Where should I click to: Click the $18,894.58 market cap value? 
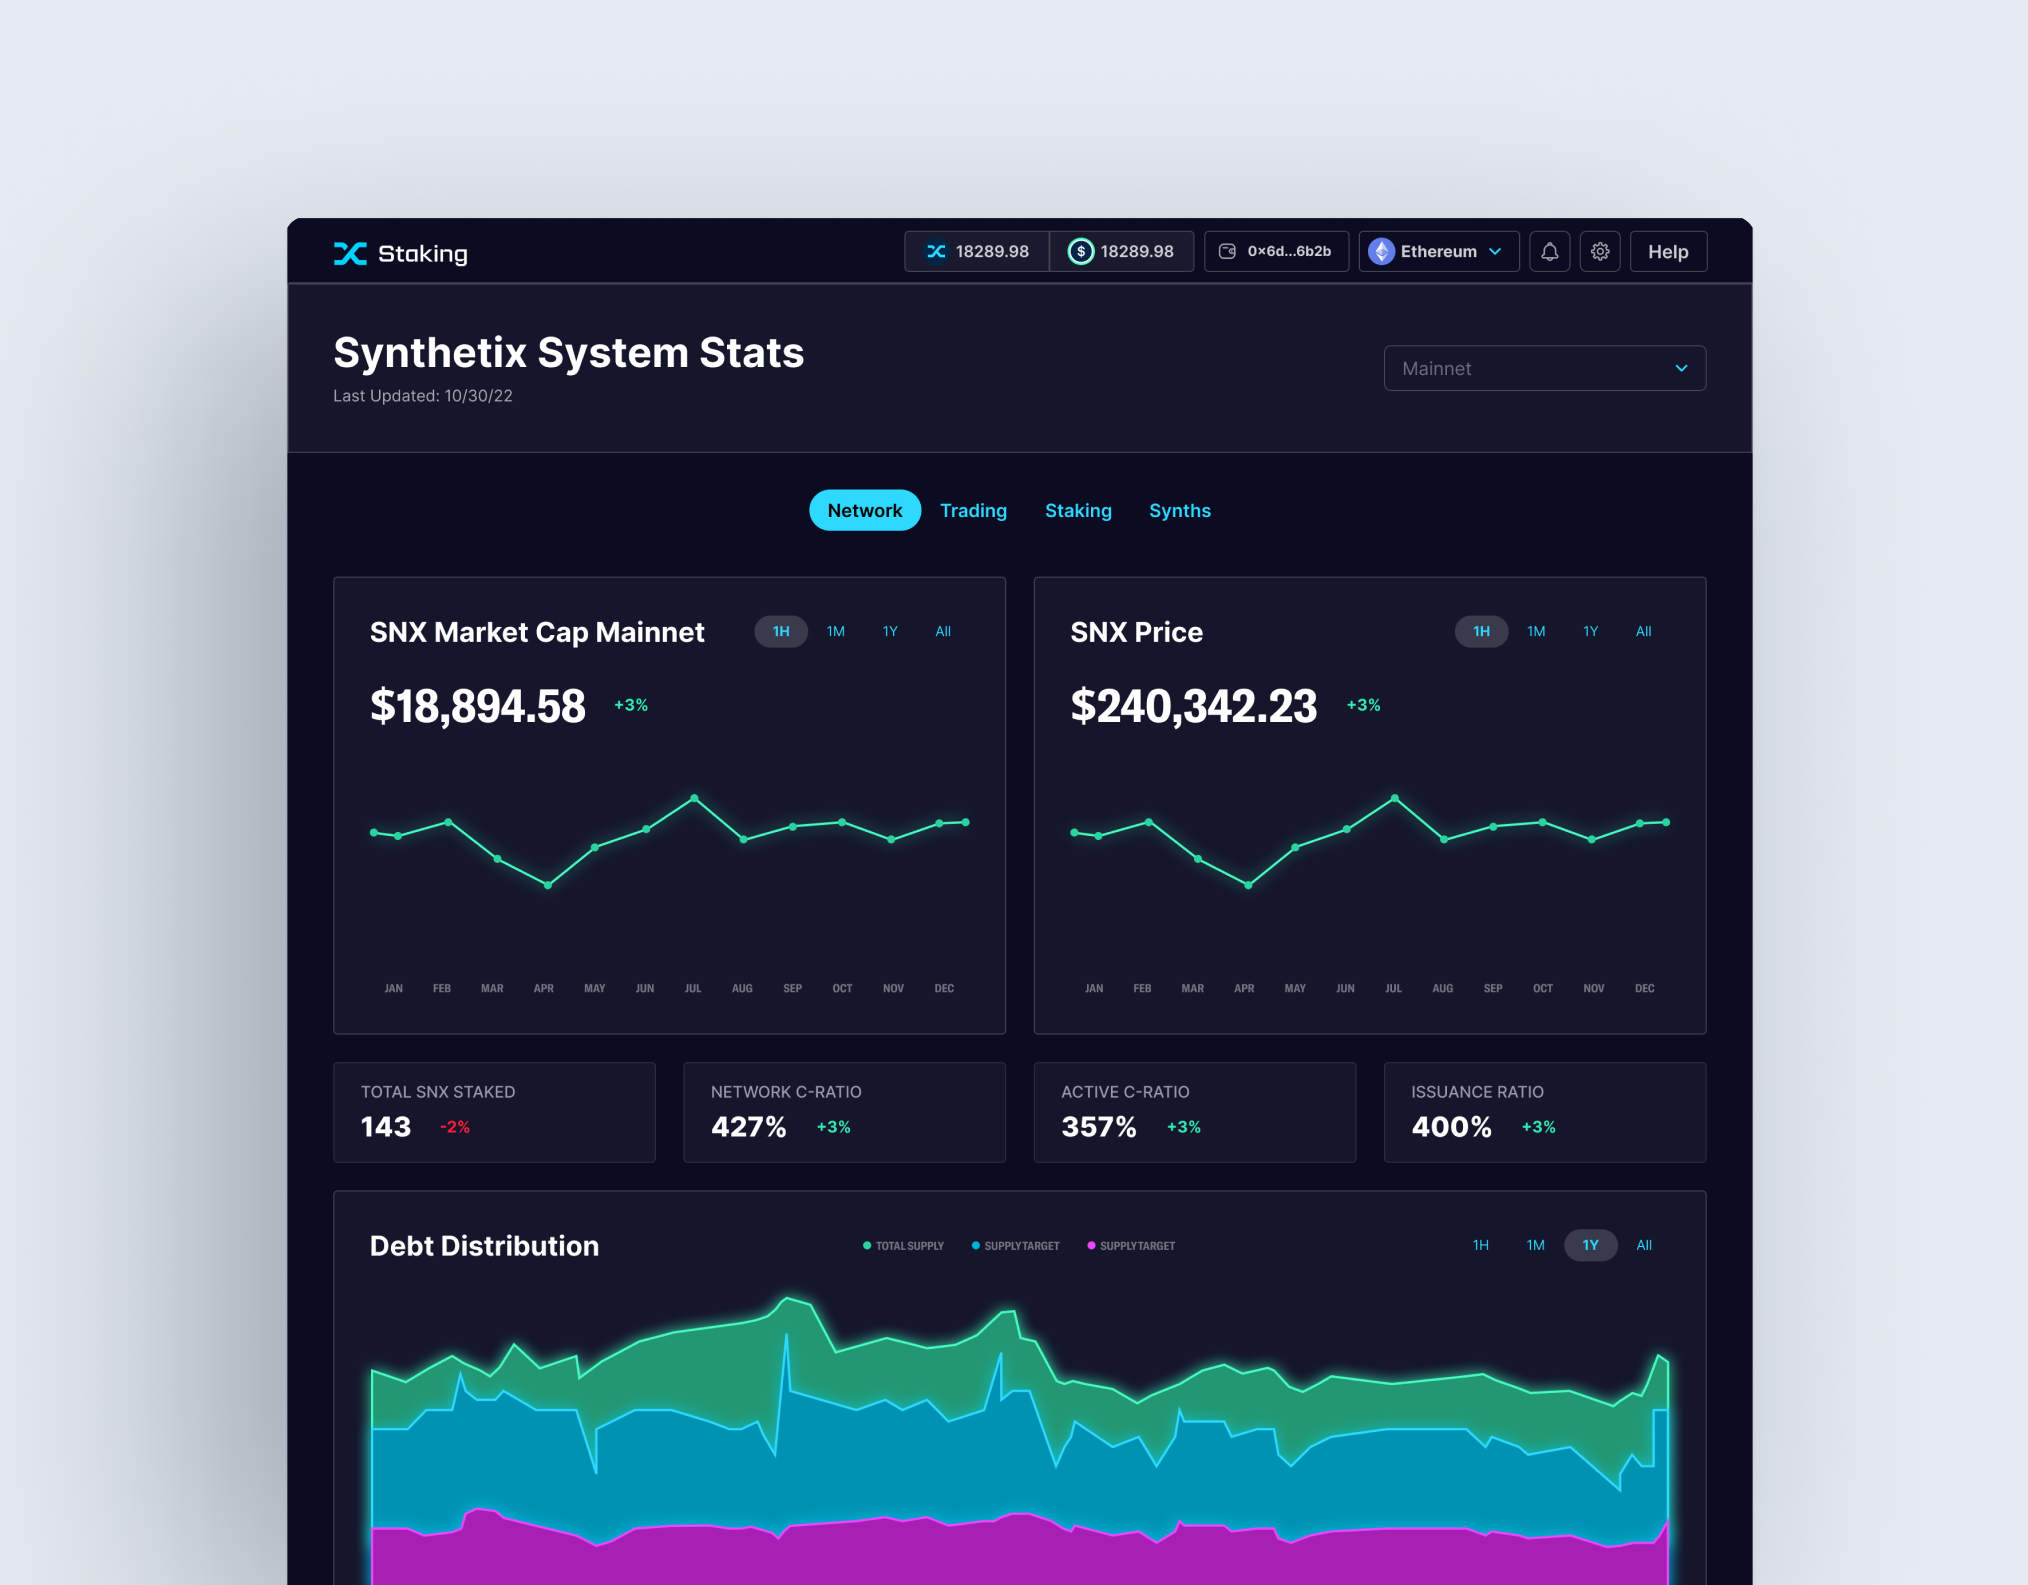coord(478,706)
